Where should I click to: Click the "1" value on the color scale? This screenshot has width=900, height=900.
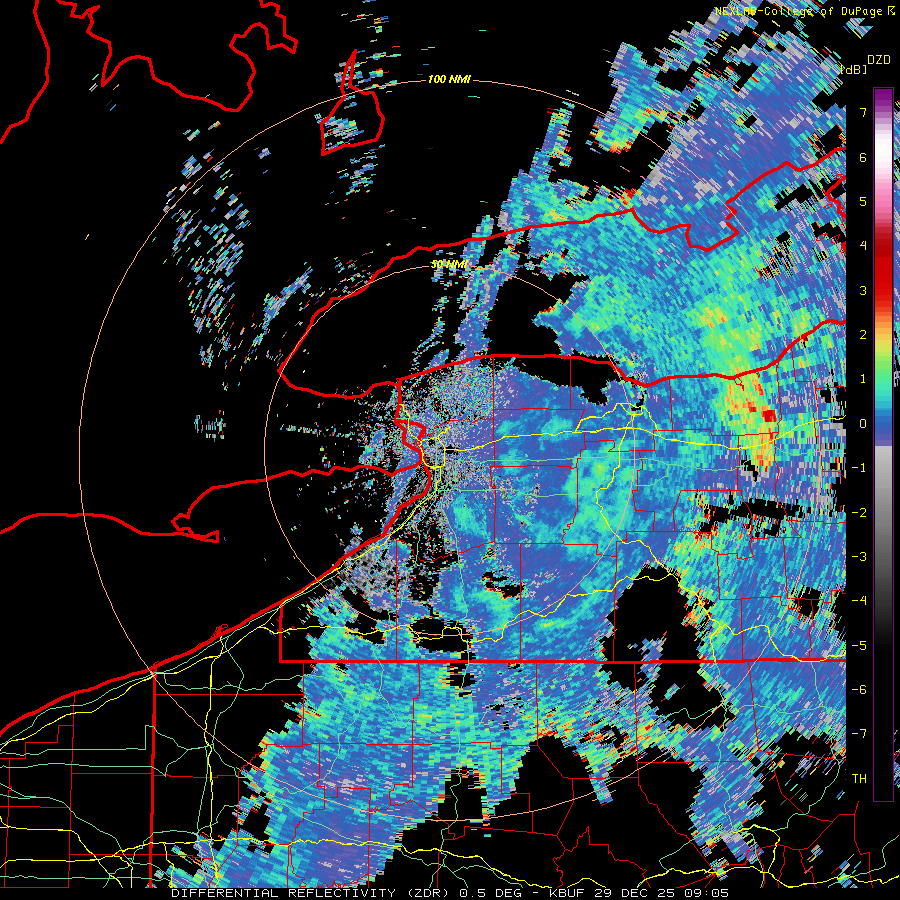tap(863, 379)
